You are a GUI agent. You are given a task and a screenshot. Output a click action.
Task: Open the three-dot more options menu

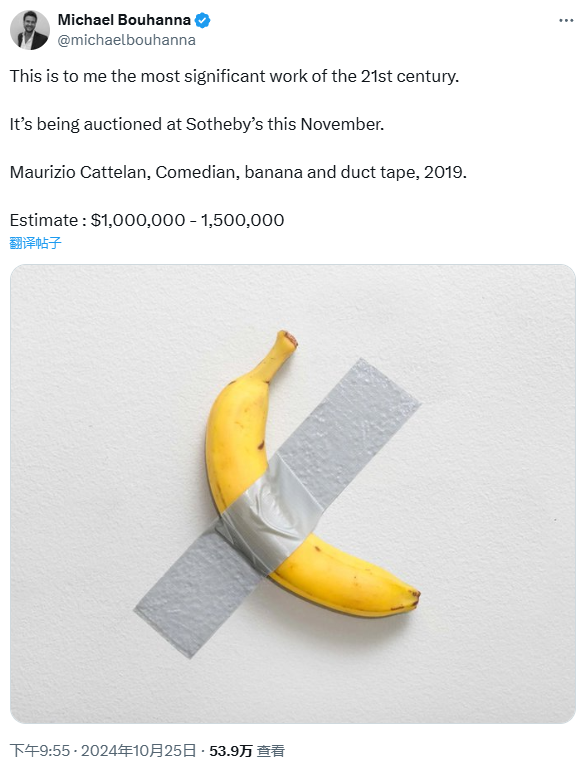(x=566, y=21)
